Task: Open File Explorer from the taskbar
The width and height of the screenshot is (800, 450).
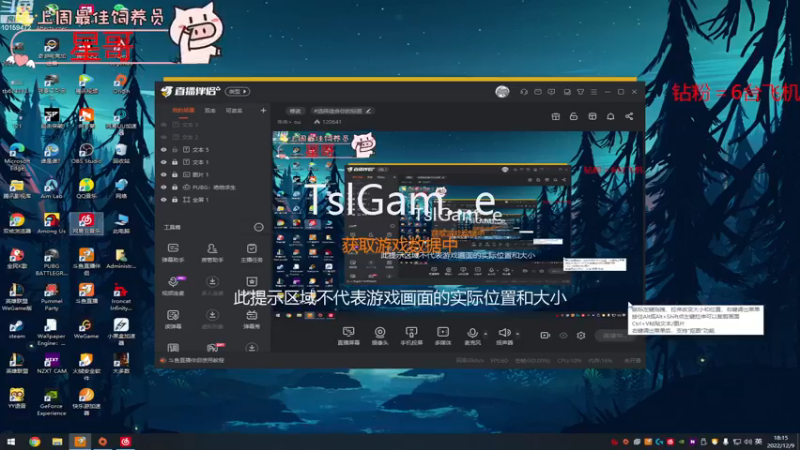Action: [57, 441]
